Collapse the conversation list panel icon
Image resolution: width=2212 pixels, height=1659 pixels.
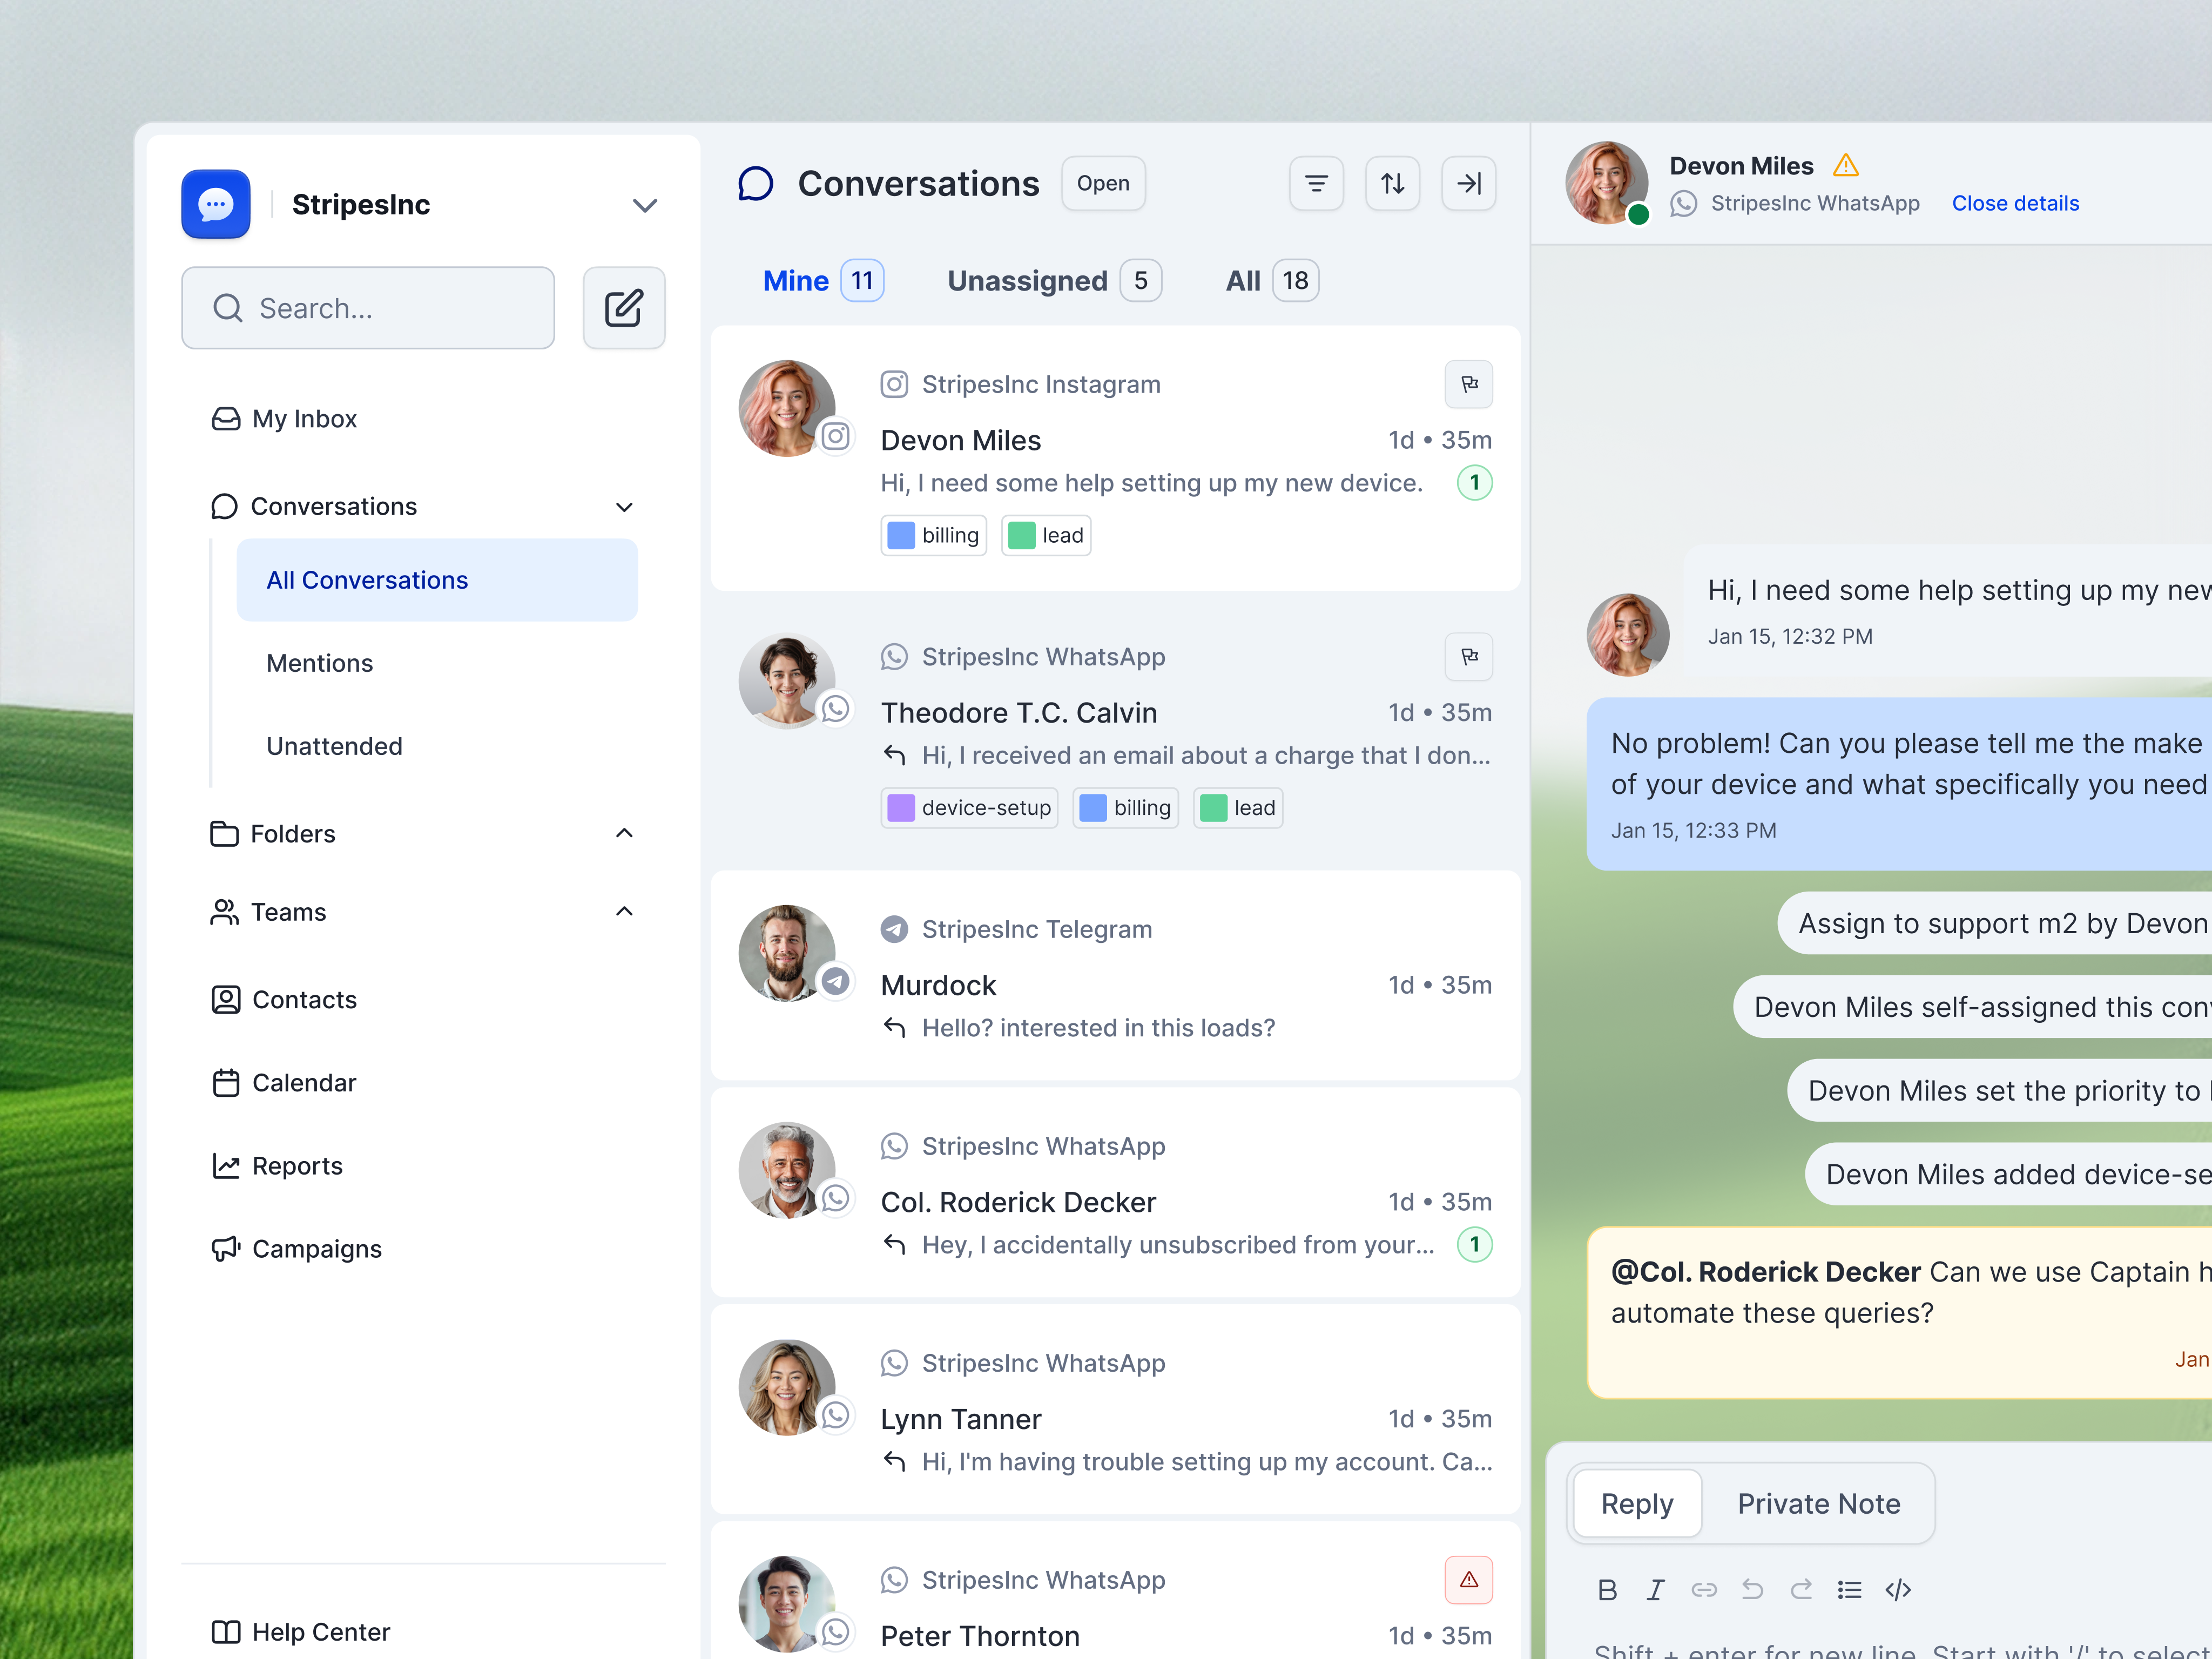1468,183
